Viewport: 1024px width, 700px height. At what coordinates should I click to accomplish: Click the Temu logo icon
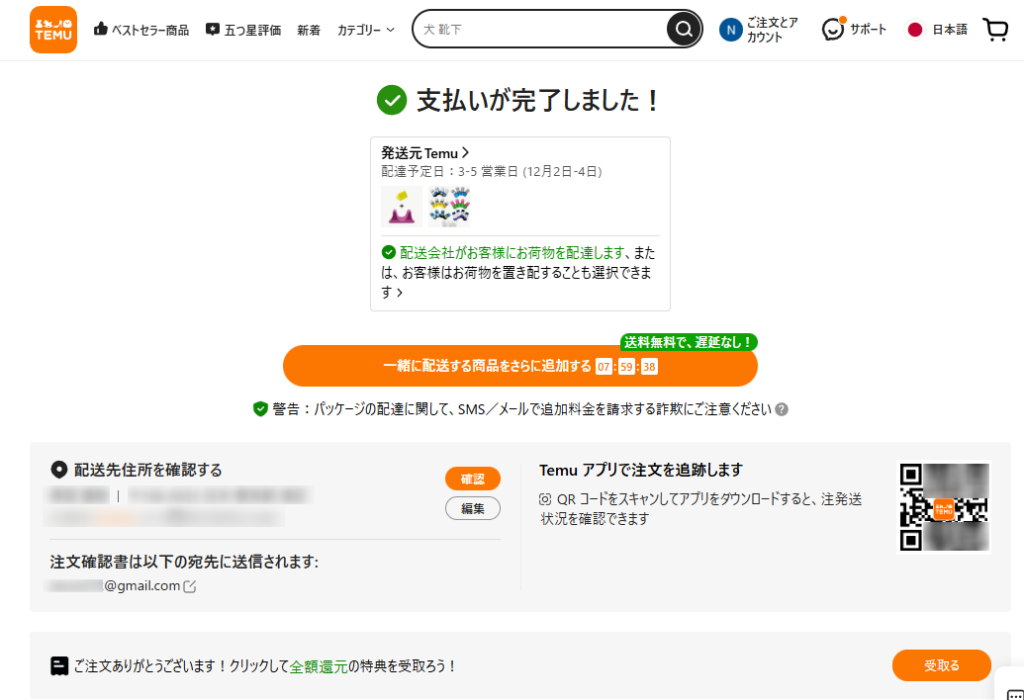tap(53, 30)
